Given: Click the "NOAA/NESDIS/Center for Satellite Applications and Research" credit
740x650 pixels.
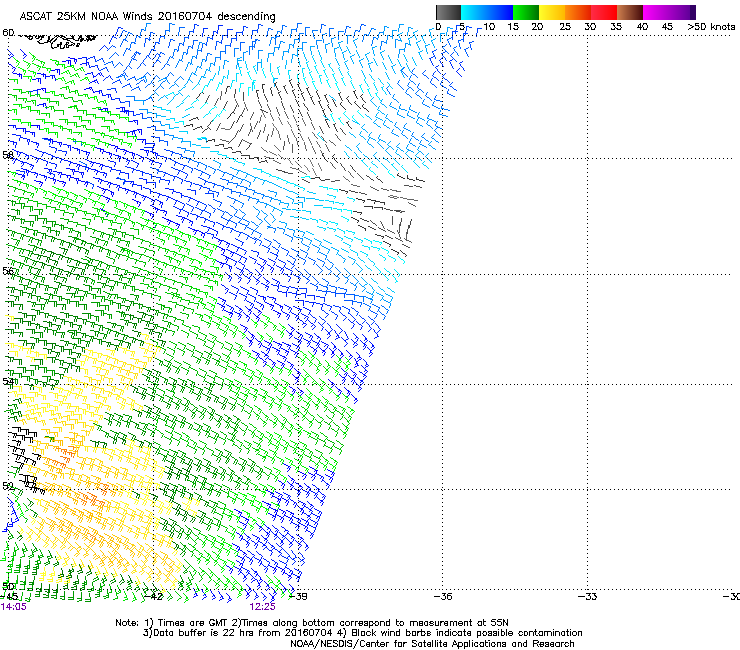Looking at the screenshot, I should (x=432, y=644).
